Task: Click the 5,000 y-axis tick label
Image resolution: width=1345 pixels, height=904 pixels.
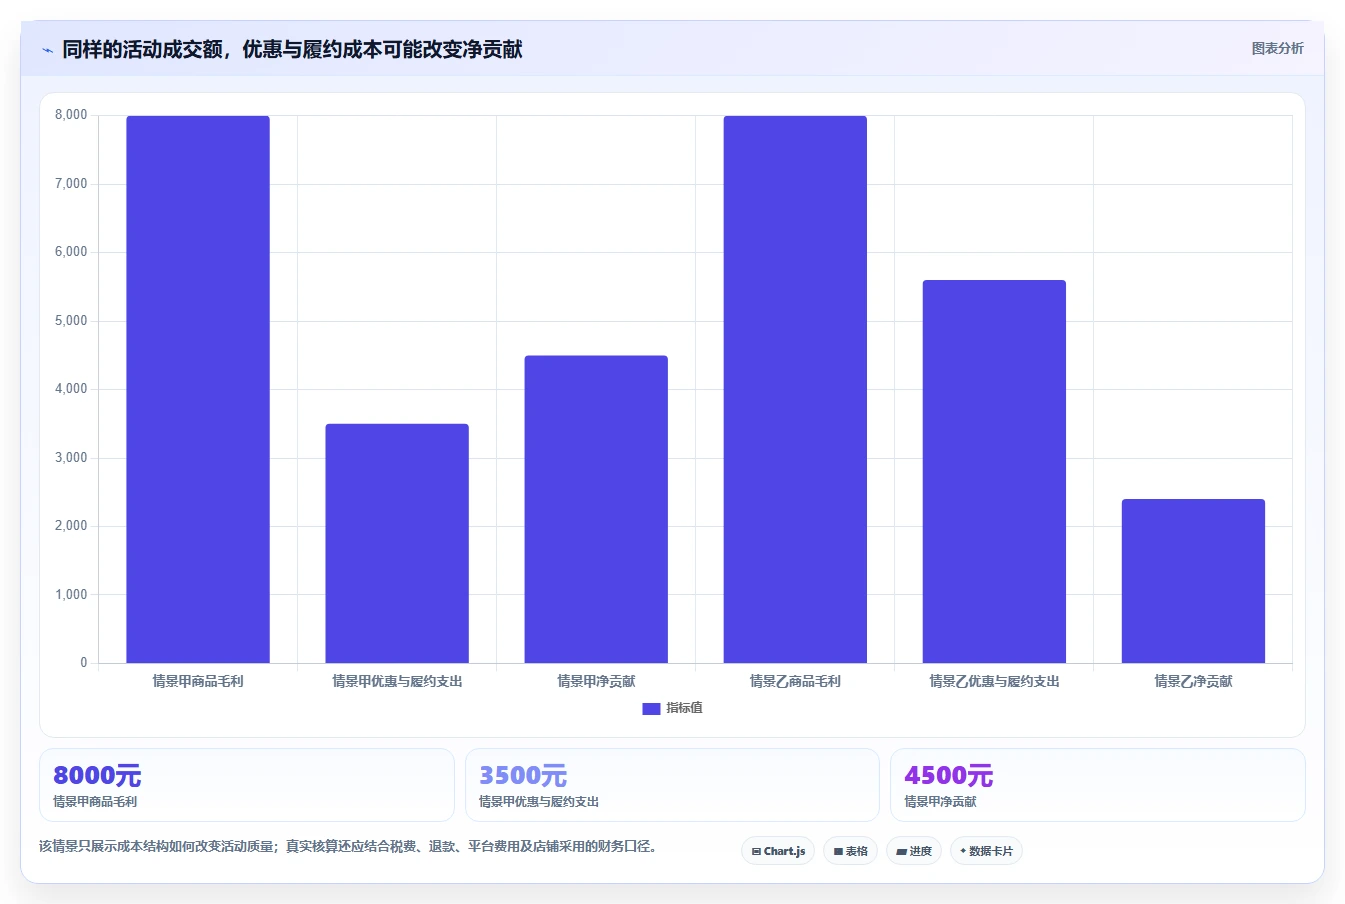Action: click(x=71, y=321)
